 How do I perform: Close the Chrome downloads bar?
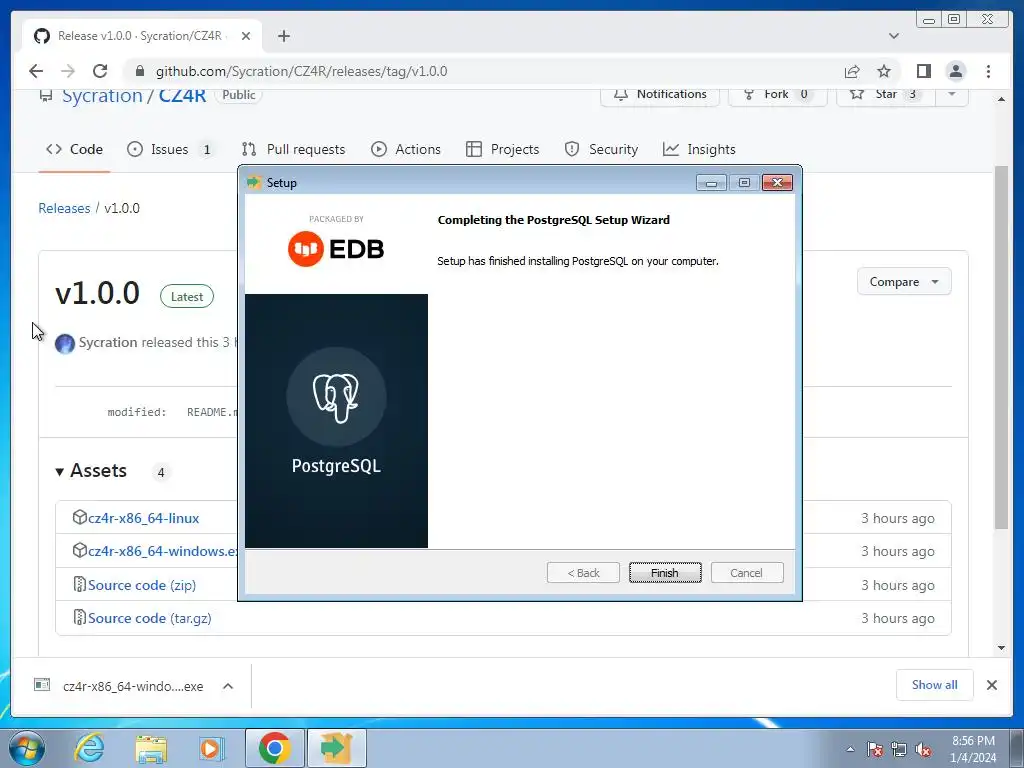(991, 685)
